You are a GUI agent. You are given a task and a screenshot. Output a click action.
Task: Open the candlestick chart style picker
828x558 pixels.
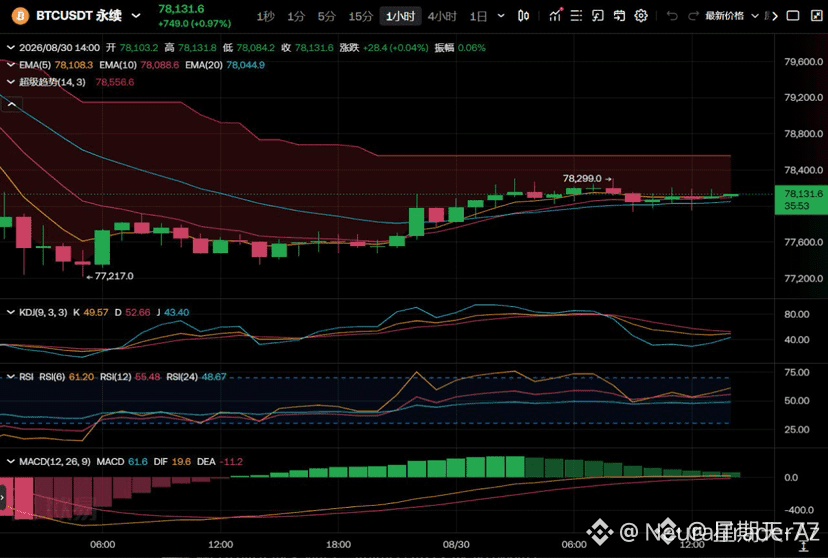tap(523, 16)
